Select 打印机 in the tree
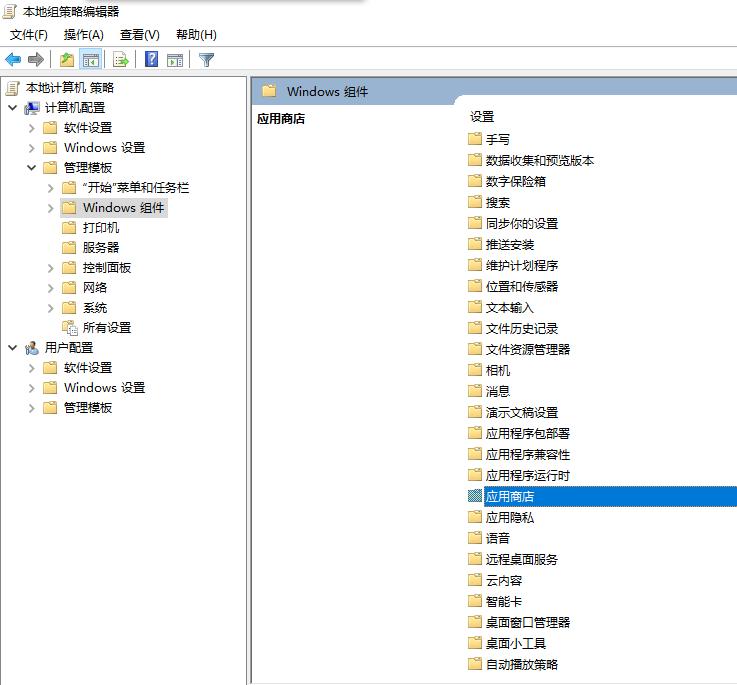Screen dimensions: 737x685 pos(101,228)
